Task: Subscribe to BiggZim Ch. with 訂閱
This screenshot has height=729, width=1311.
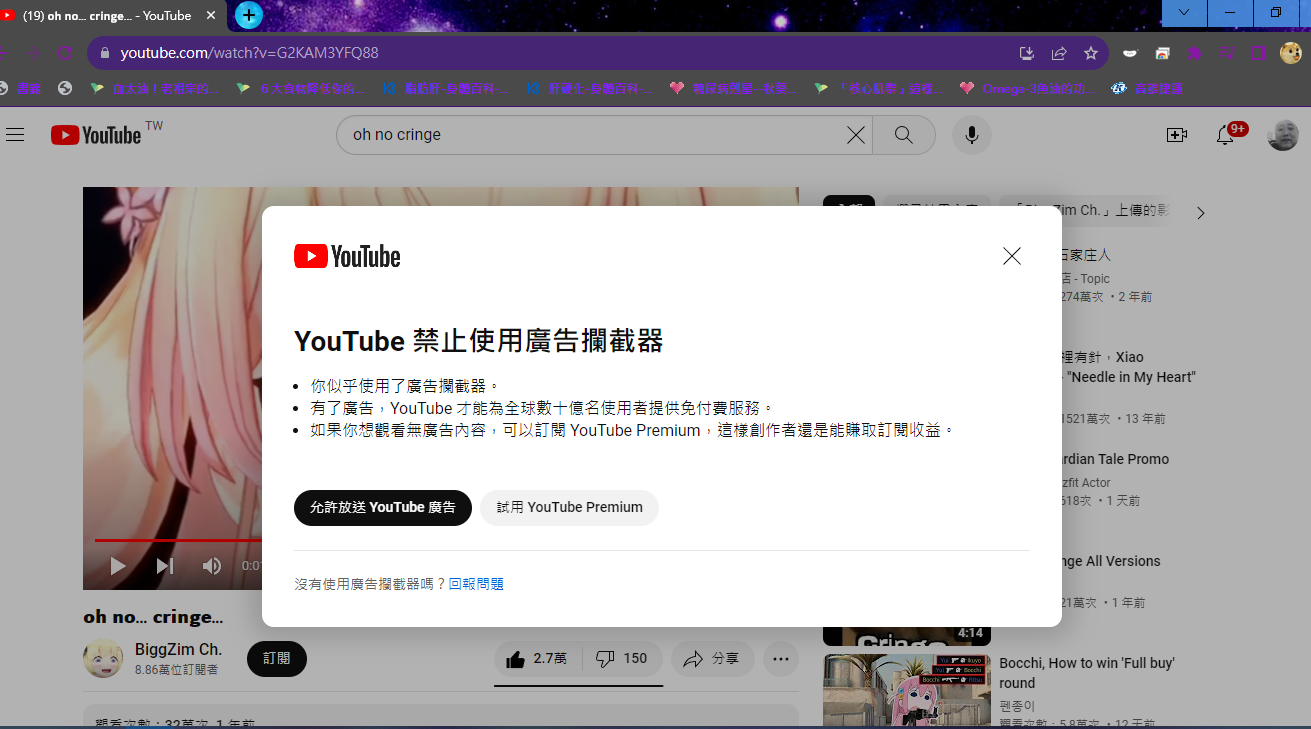Action: point(277,659)
